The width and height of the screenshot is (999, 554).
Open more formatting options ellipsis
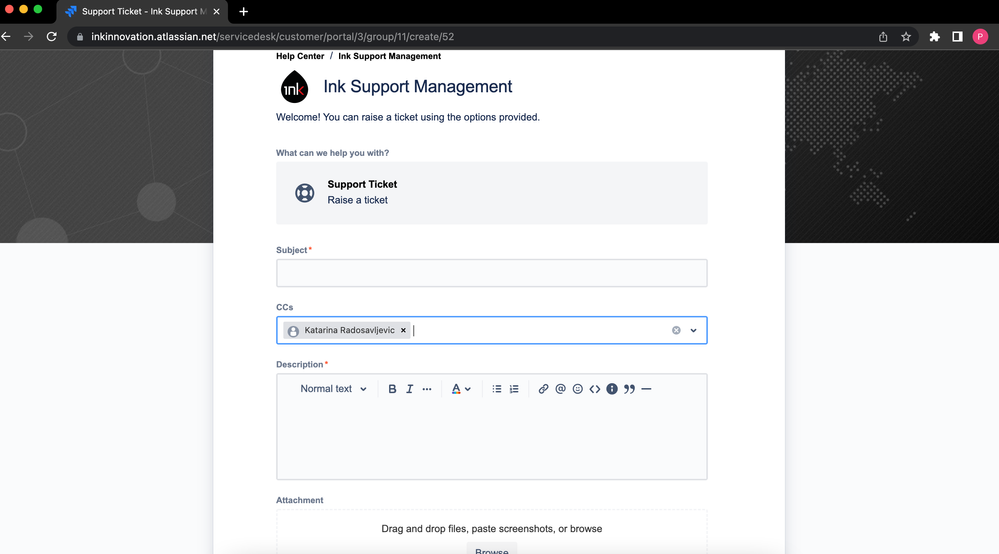pos(427,389)
